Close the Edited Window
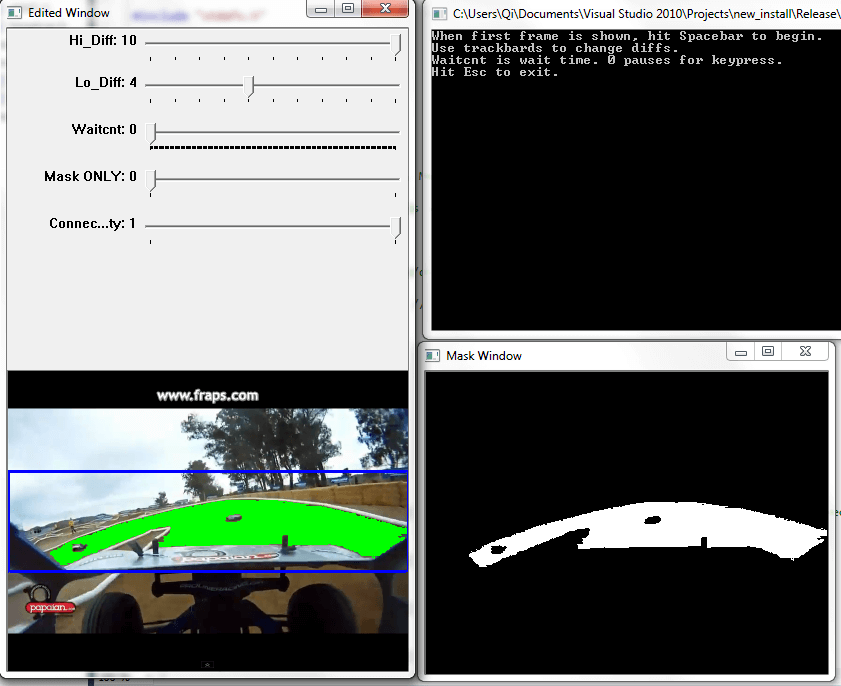The image size is (841, 686). pos(384,9)
